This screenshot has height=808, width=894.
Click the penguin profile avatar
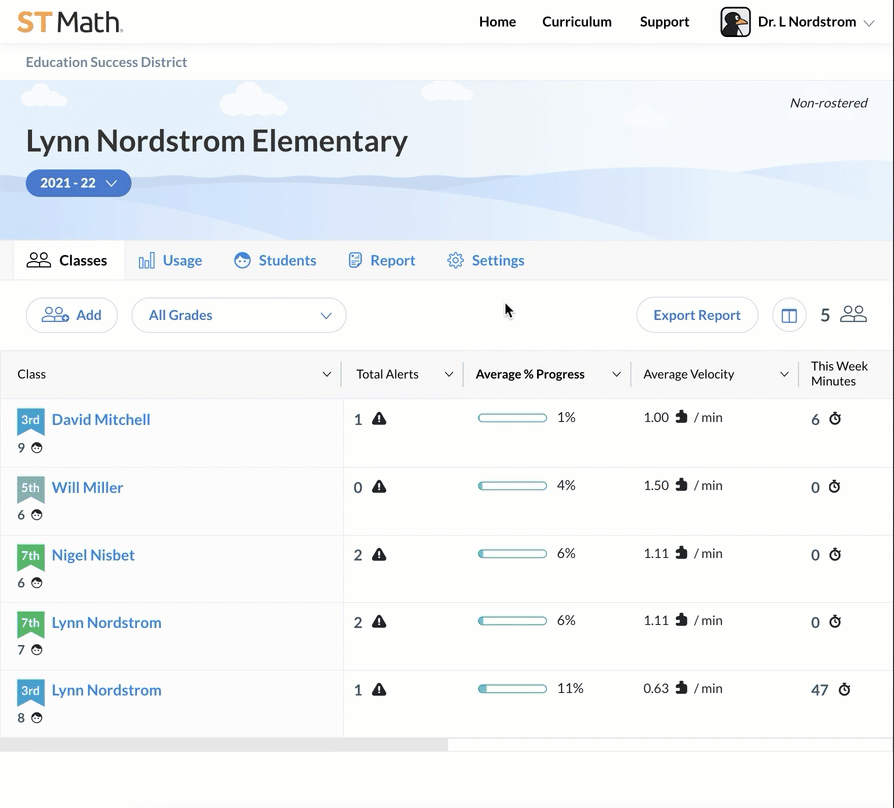click(735, 22)
